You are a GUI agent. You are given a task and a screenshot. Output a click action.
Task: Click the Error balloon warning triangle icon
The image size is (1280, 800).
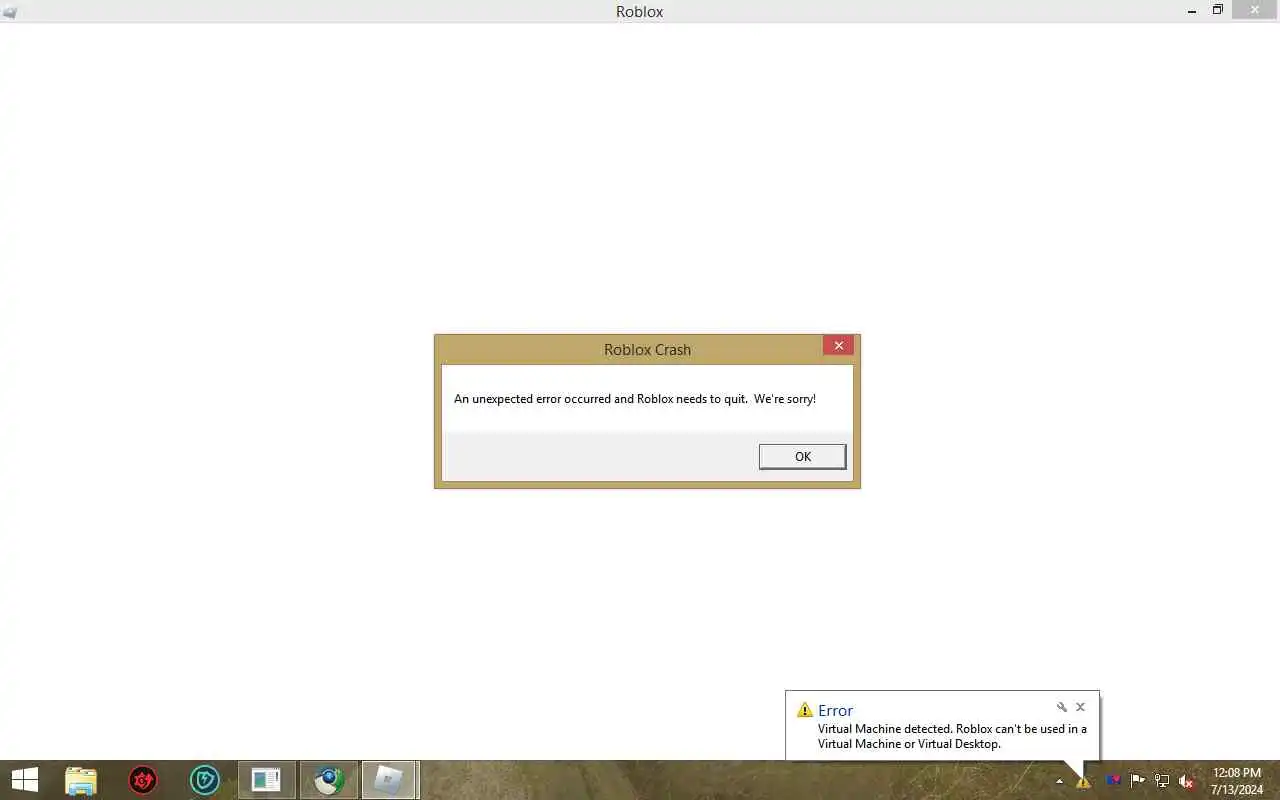click(804, 710)
